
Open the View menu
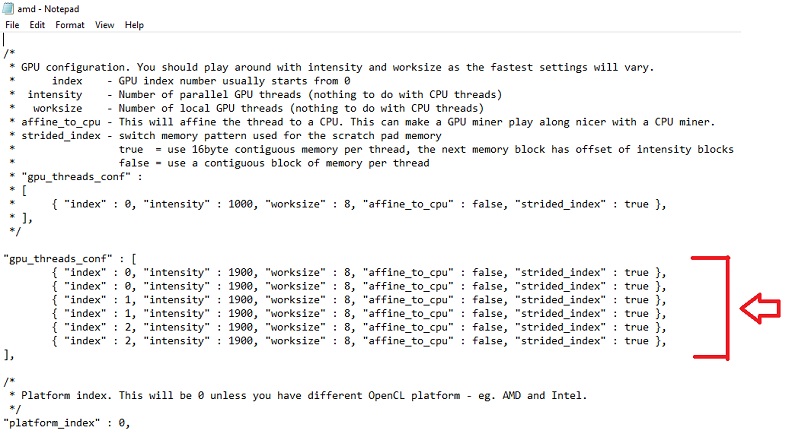(x=104, y=25)
